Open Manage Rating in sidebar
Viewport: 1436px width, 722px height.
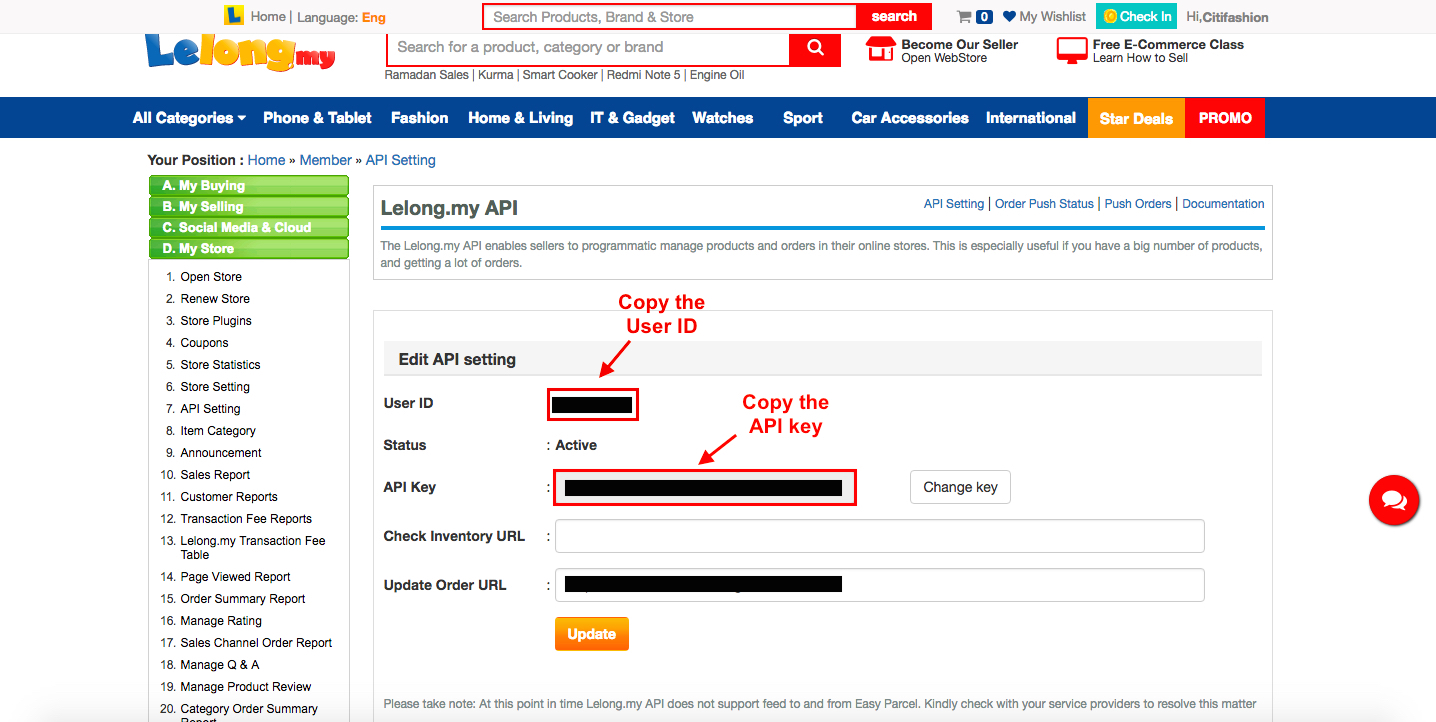click(221, 621)
